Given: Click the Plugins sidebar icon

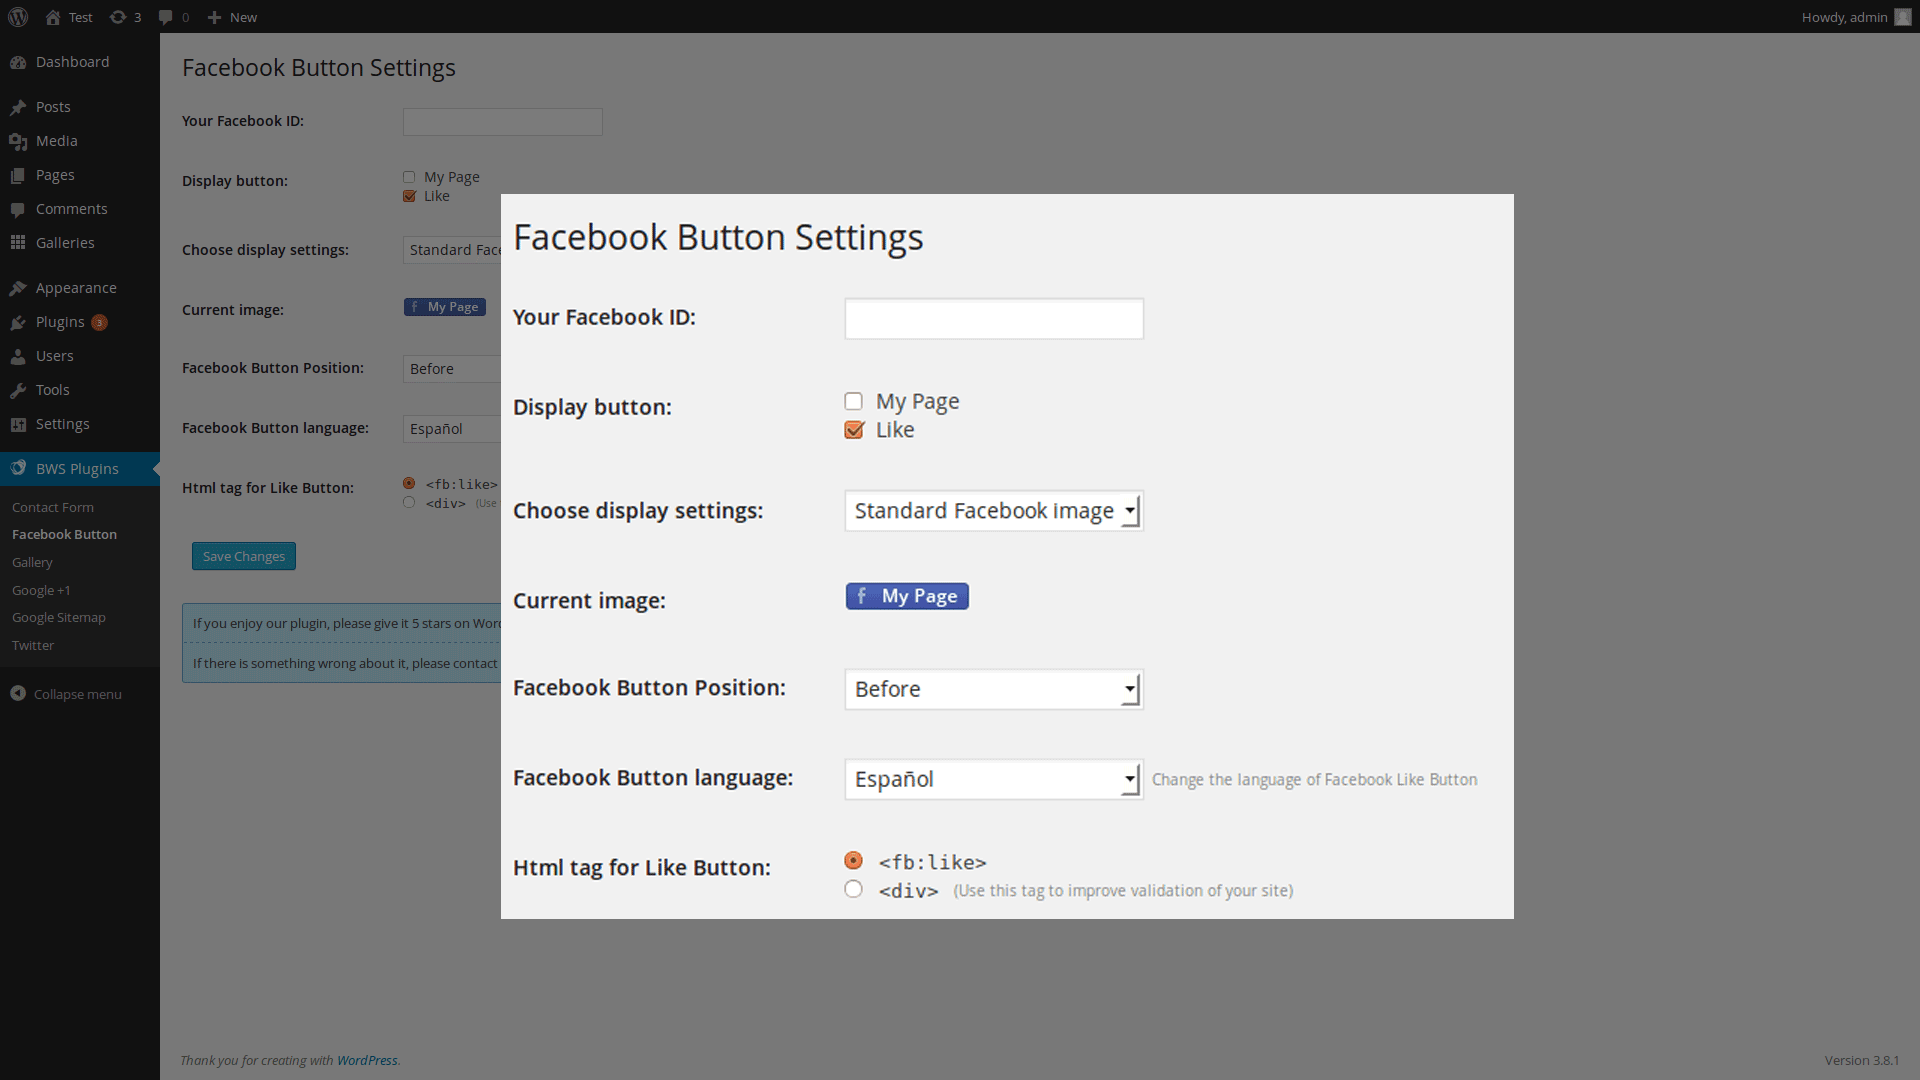Looking at the screenshot, I should click(18, 322).
